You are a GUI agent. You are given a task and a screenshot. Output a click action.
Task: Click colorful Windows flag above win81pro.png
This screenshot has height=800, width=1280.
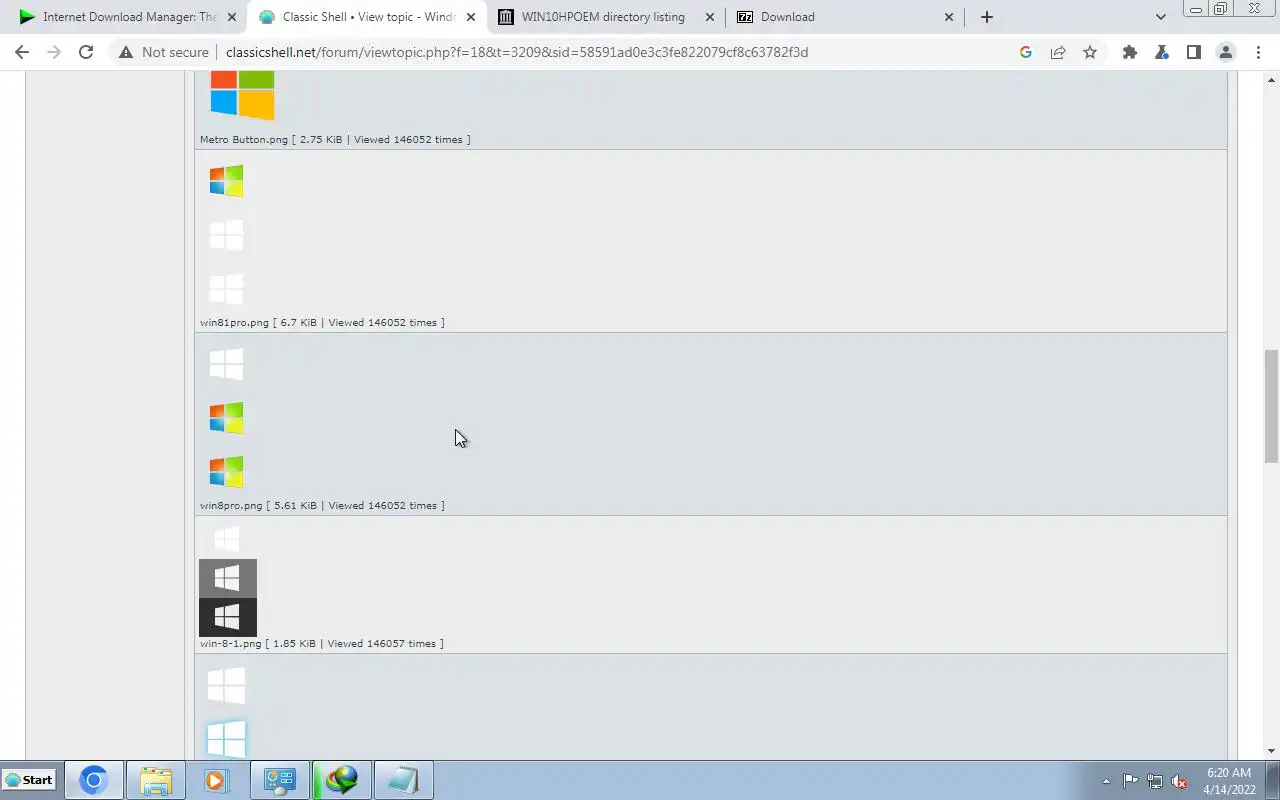(227, 181)
